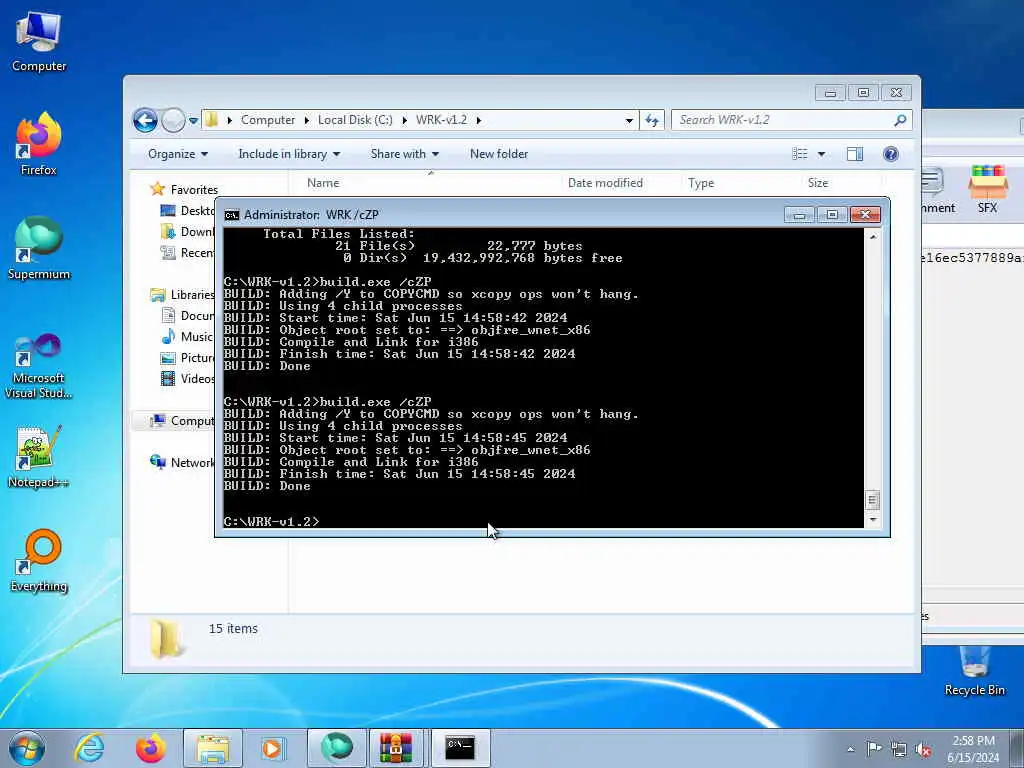
Task: Open the Computer desktop icon
Action: coord(39,42)
